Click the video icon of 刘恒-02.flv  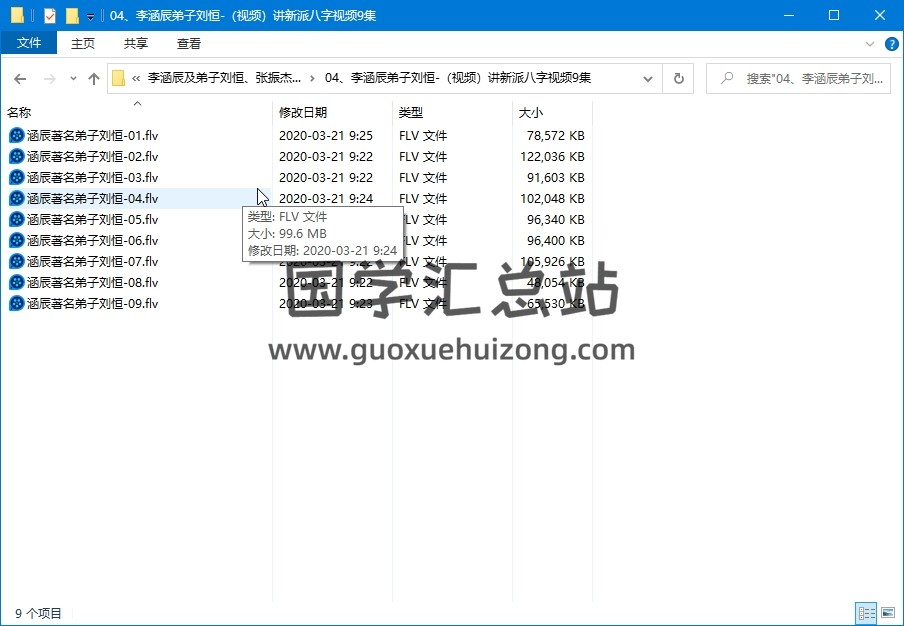point(17,156)
